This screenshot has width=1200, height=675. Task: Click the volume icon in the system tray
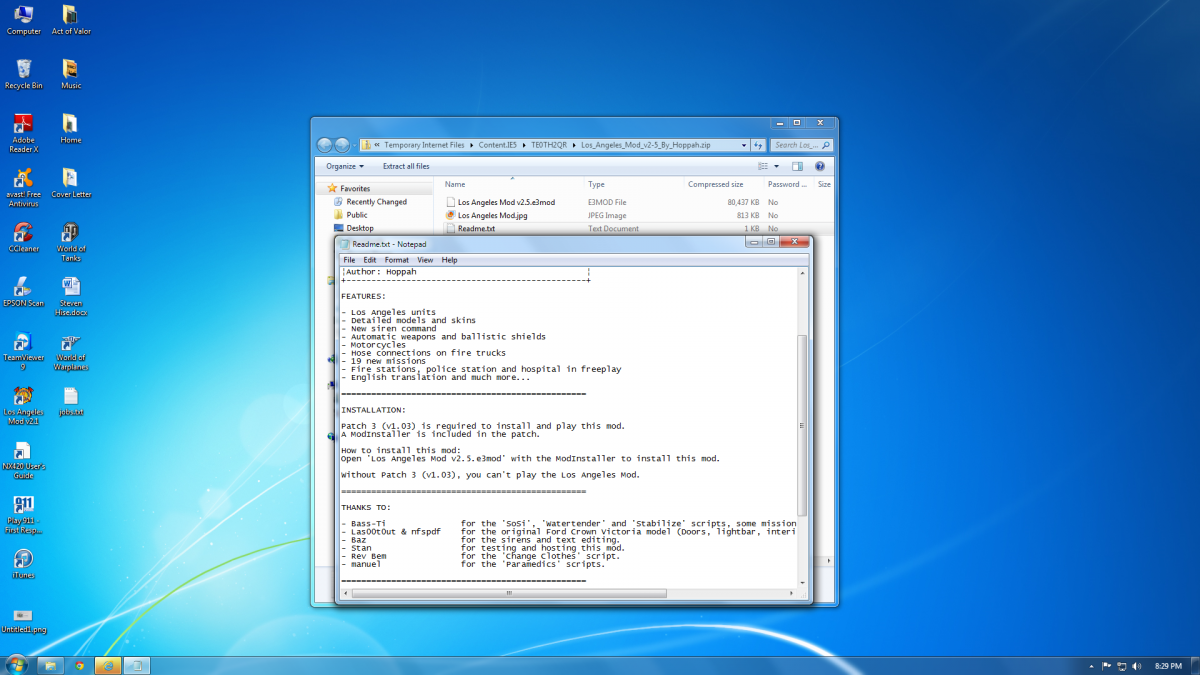tap(1137, 665)
